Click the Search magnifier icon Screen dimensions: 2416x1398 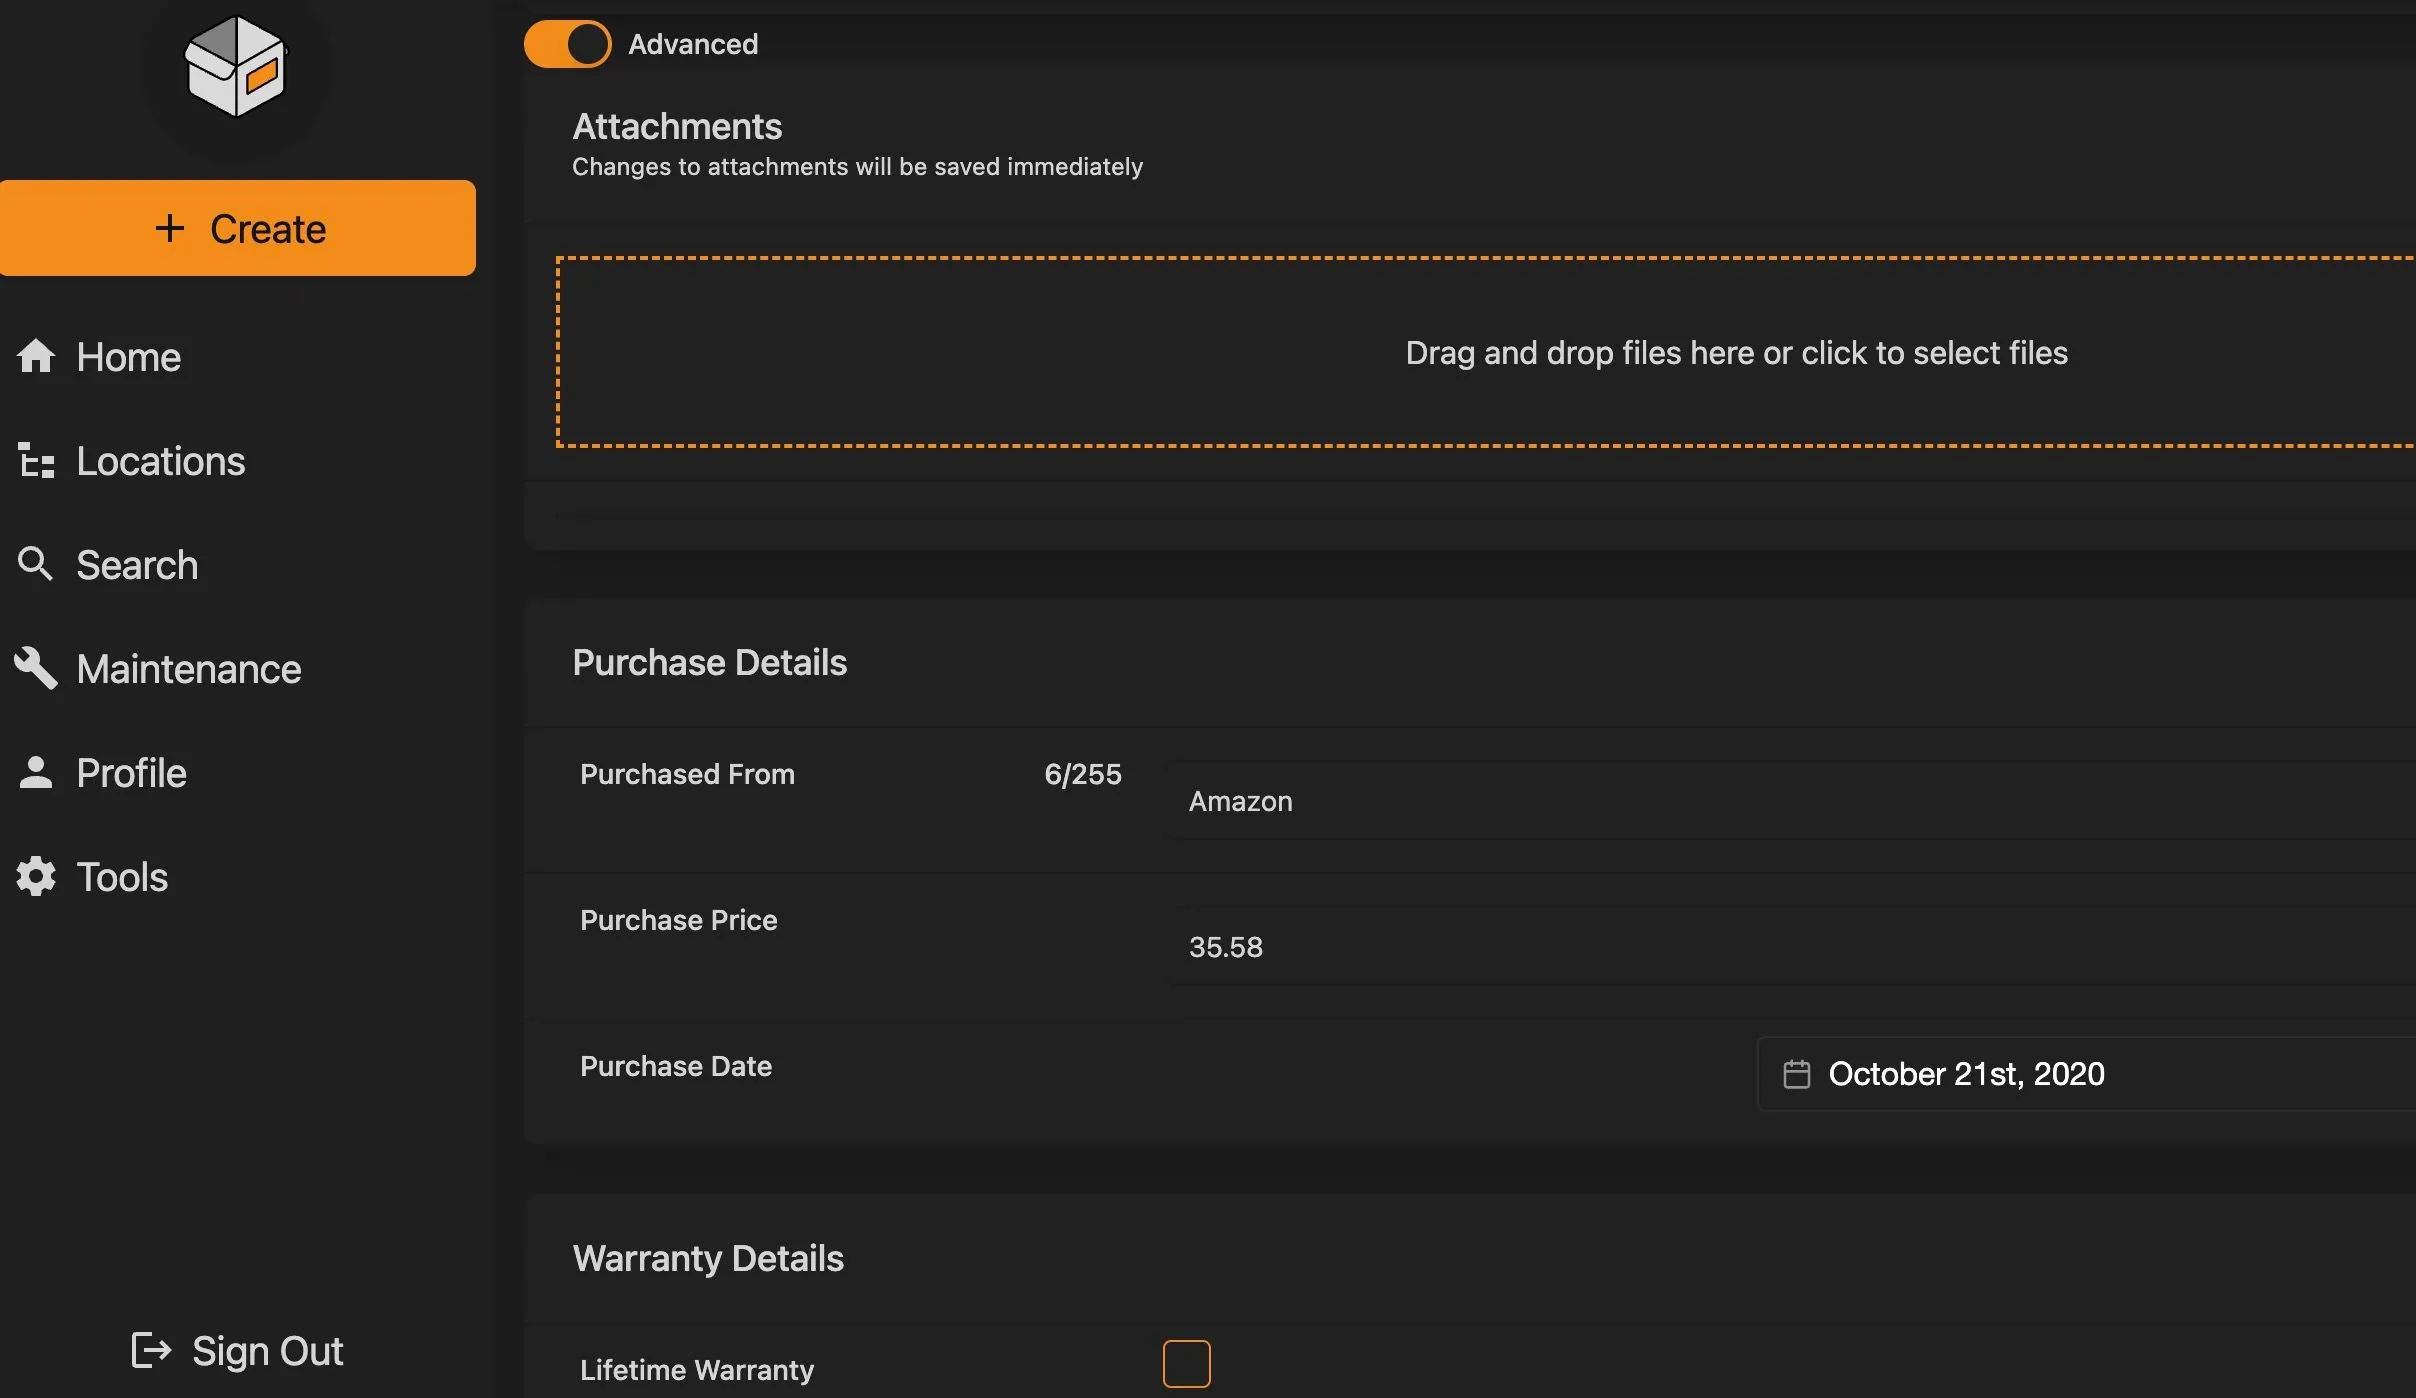pos(36,564)
